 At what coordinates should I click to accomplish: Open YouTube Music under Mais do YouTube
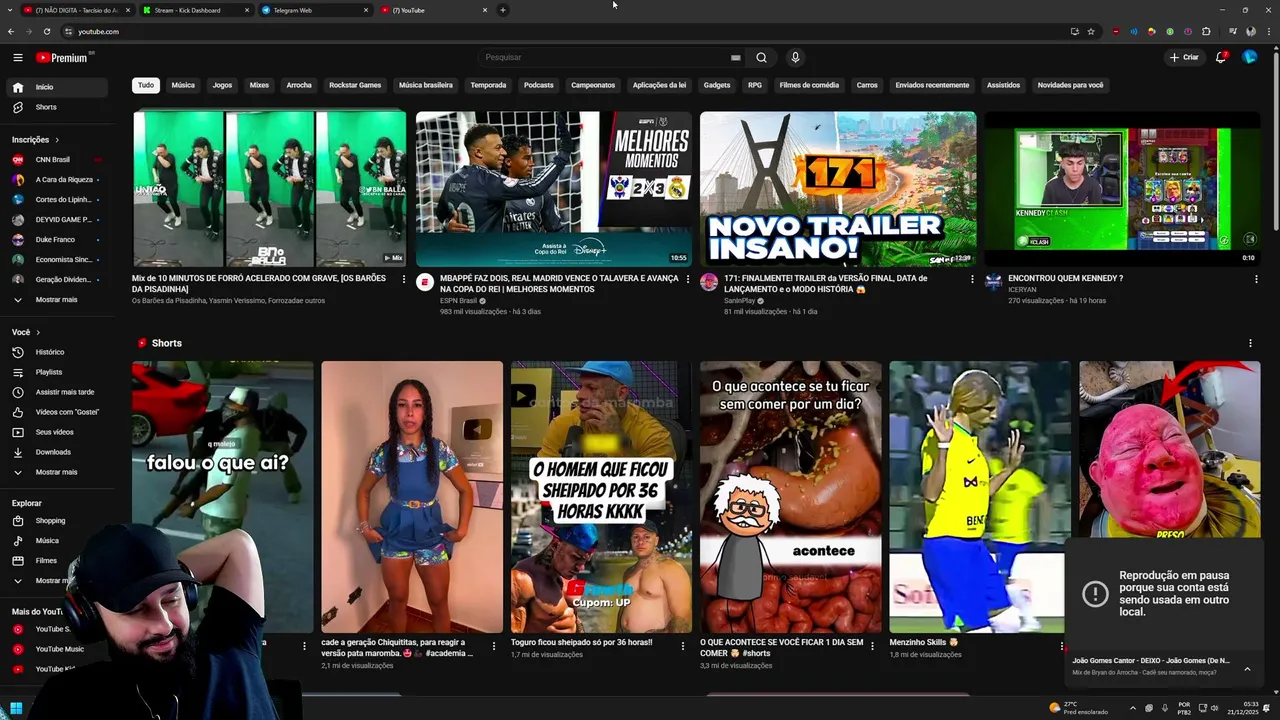point(60,649)
